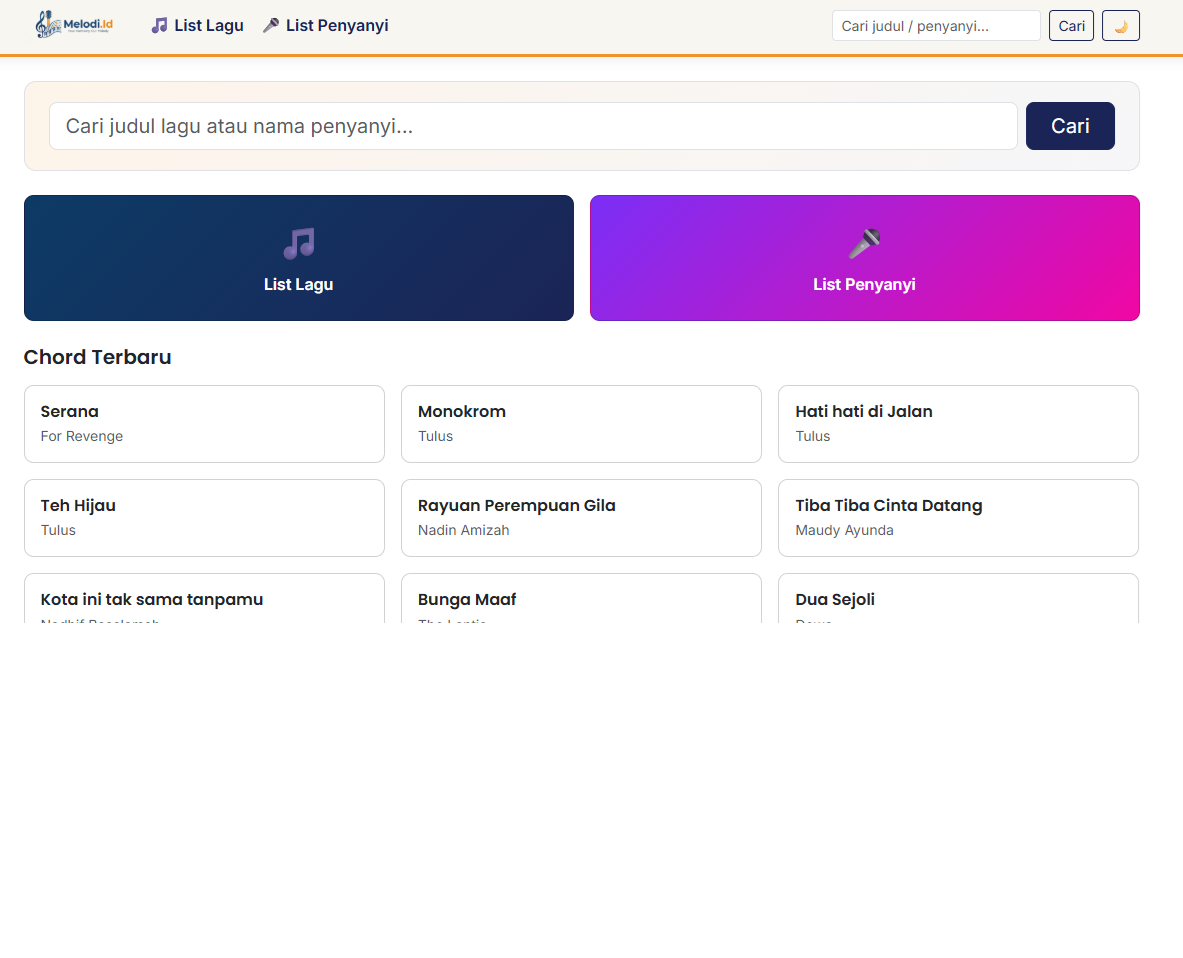Click the List Penyanyi card label
The width and height of the screenshot is (1183, 958).
(x=865, y=284)
